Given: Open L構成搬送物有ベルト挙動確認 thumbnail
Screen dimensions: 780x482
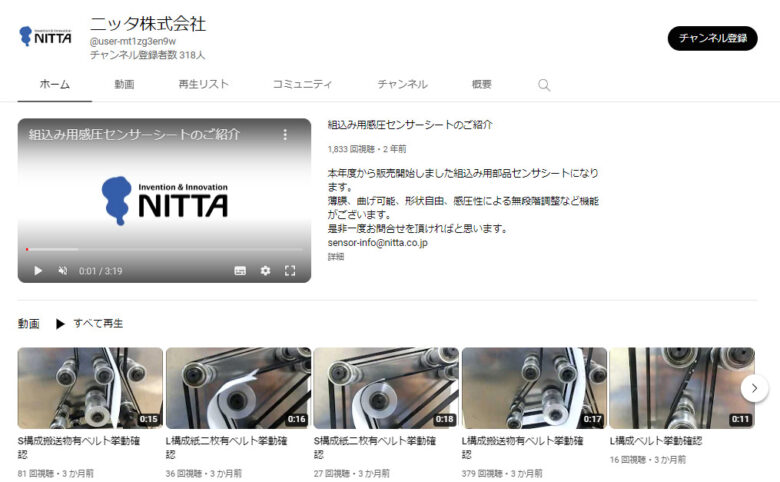Looking at the screenshot, I should [x=534, y=388].
